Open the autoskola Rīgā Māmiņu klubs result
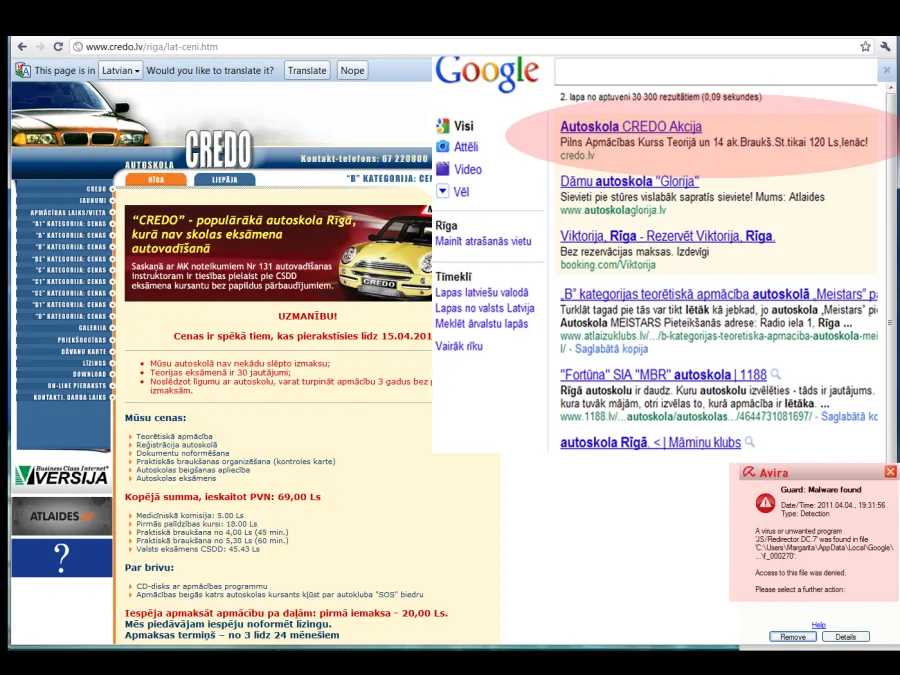 click(650, 443)
